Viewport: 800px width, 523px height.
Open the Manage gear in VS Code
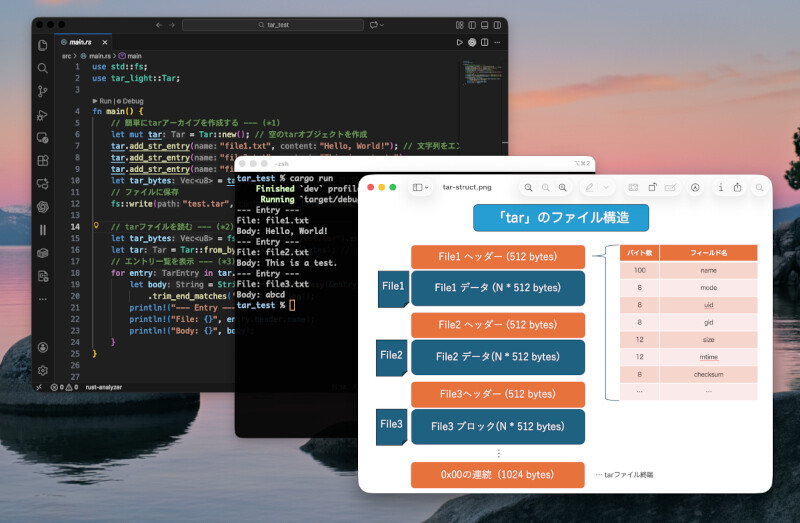43,370
